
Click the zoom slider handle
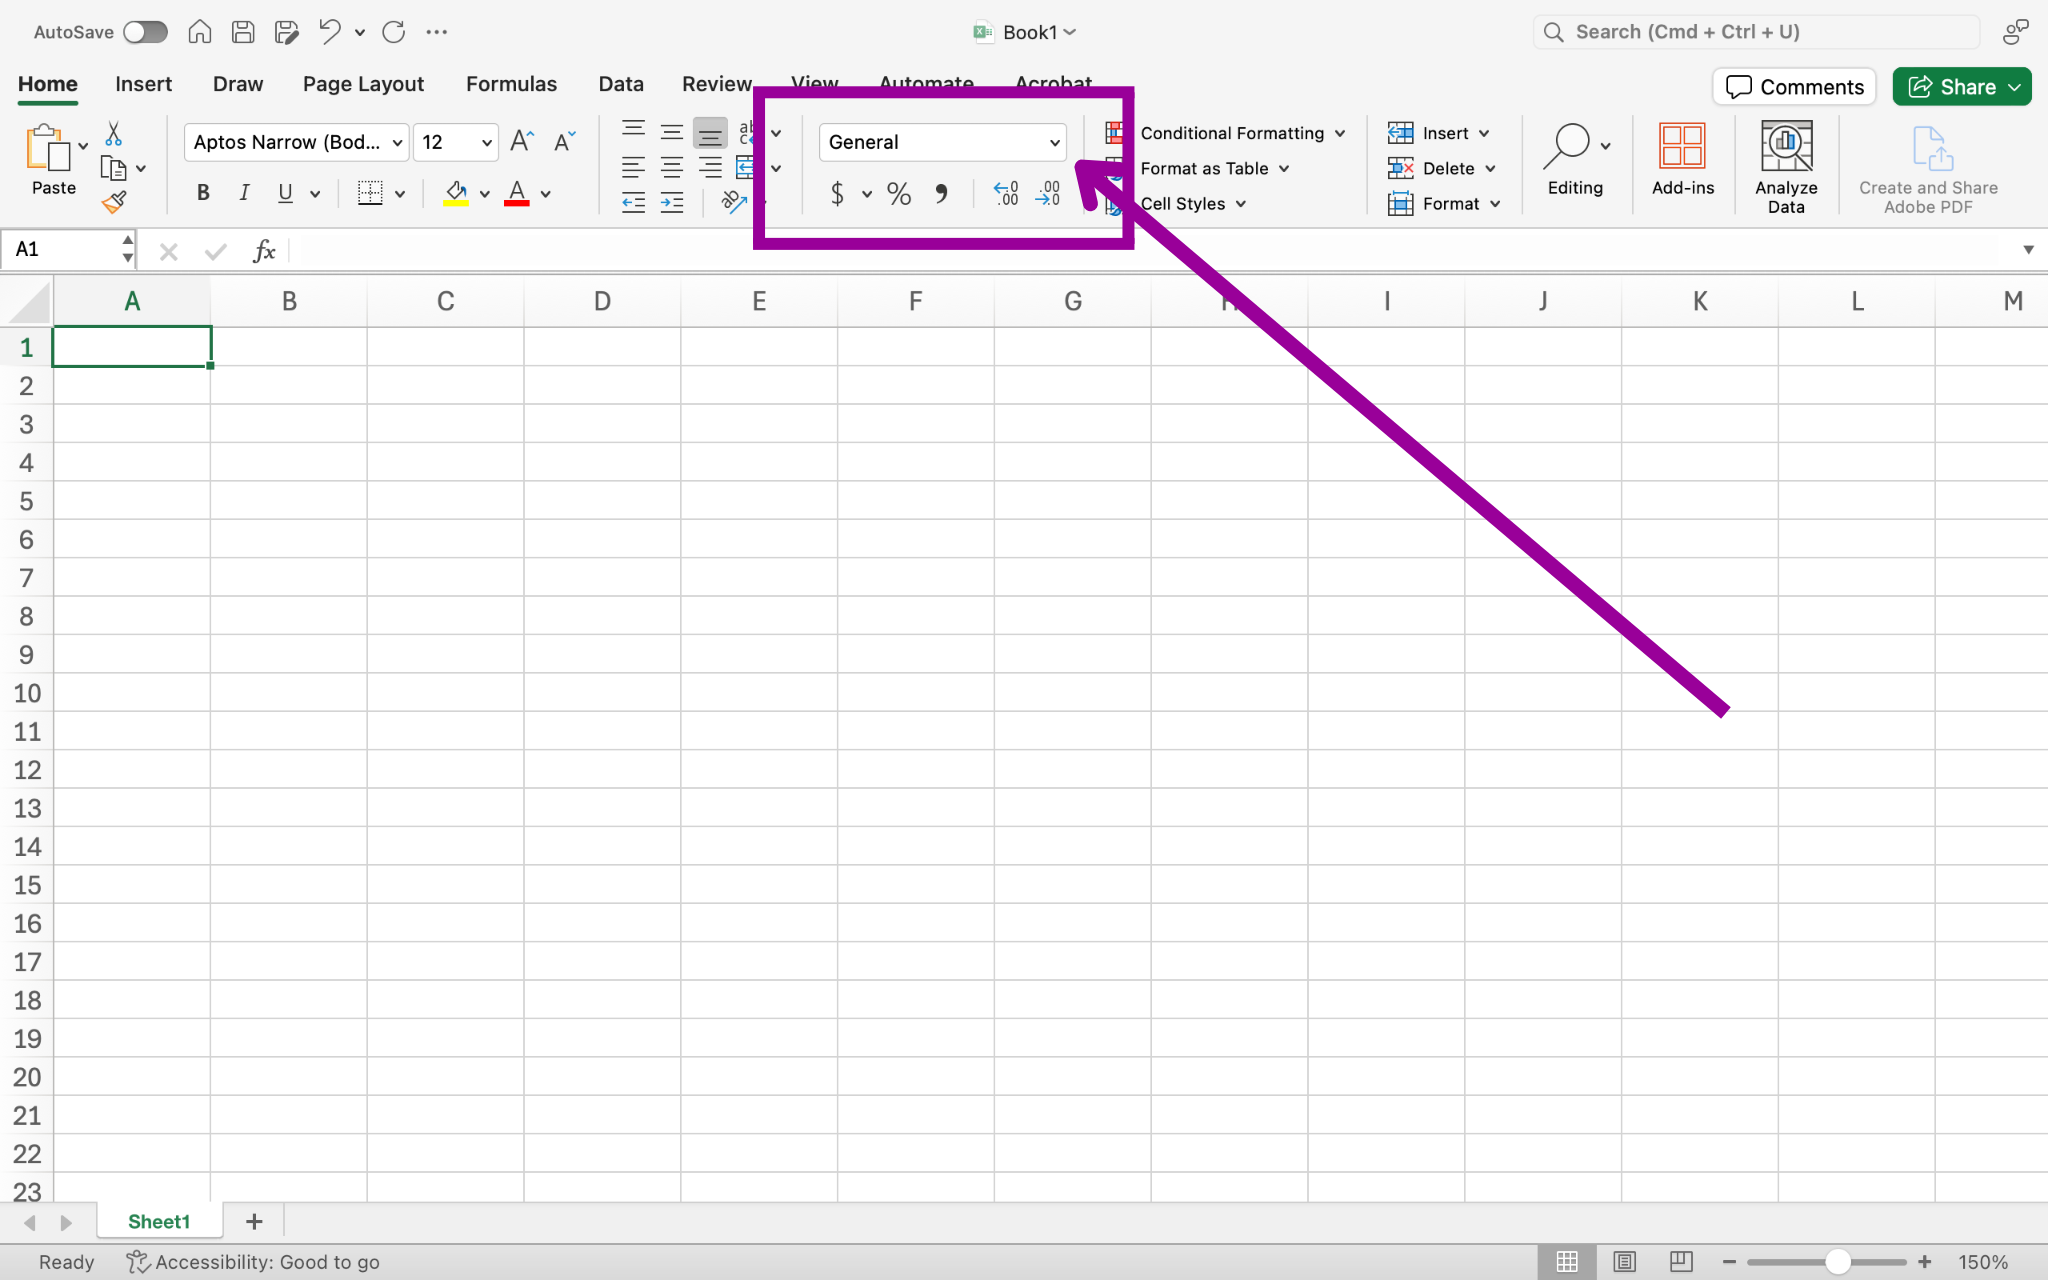(1837, 1262)
